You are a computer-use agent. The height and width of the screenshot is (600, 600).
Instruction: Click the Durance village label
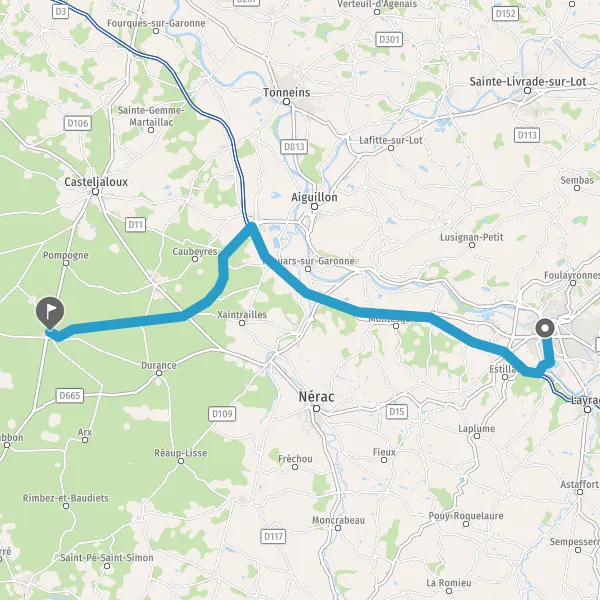coord(159,365)
